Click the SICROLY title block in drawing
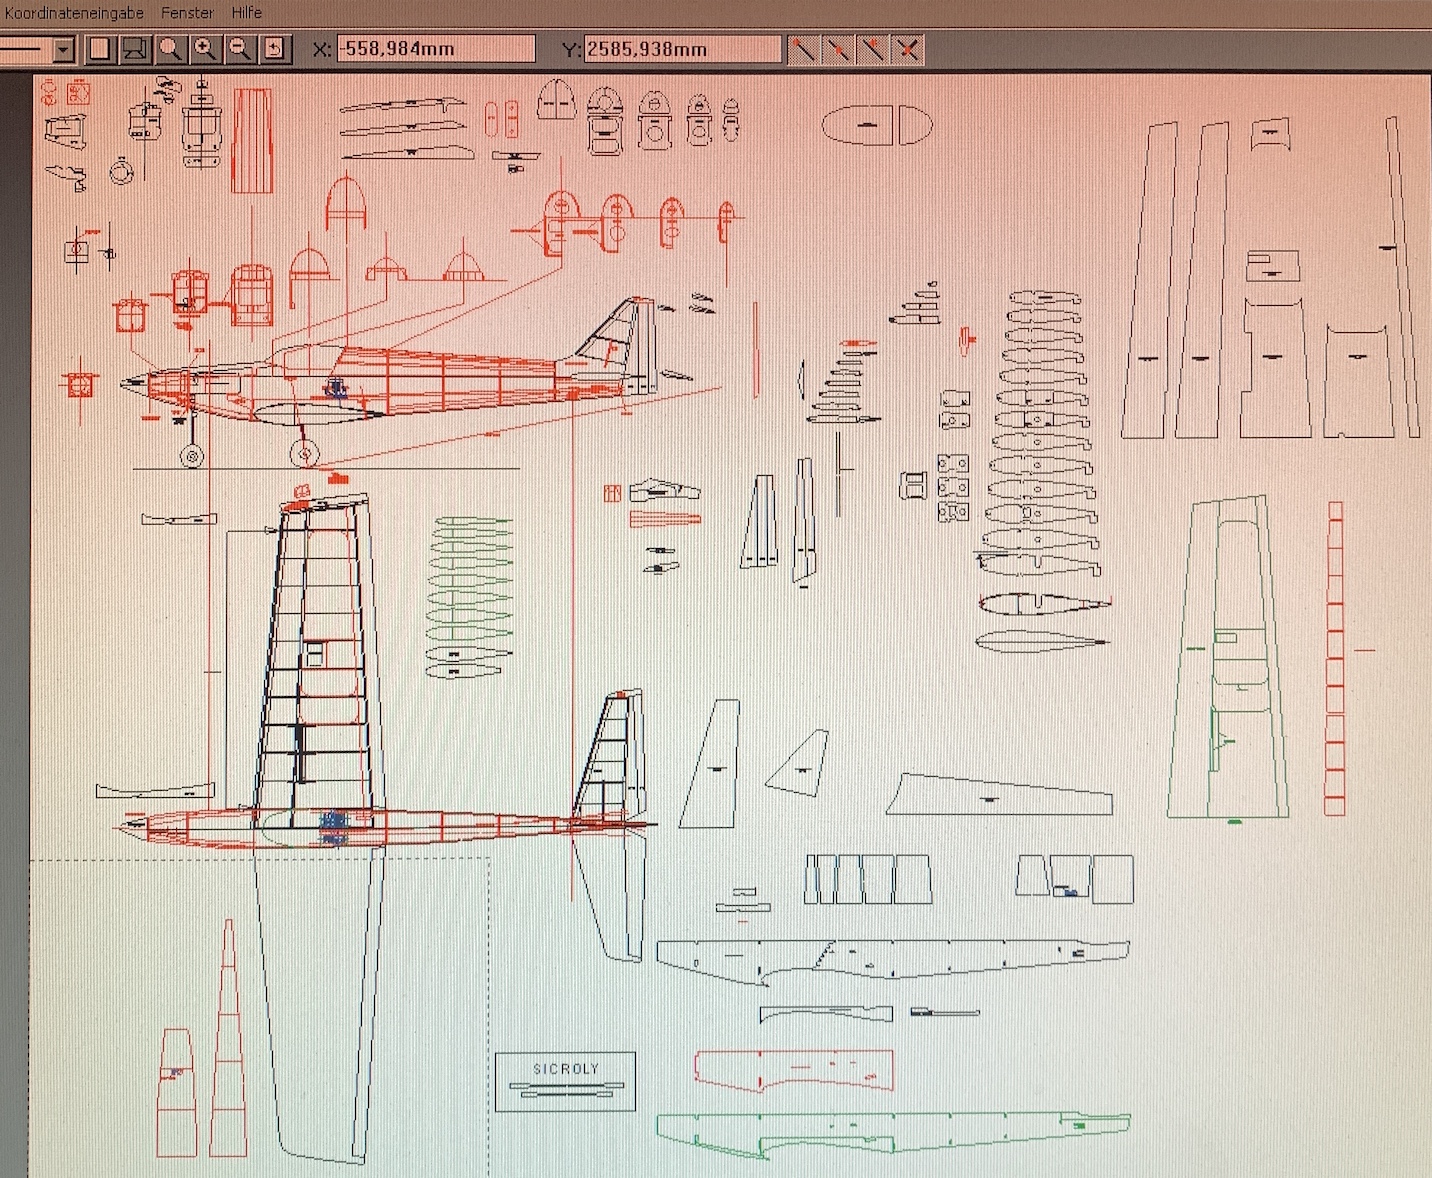 click(565, 1080)
